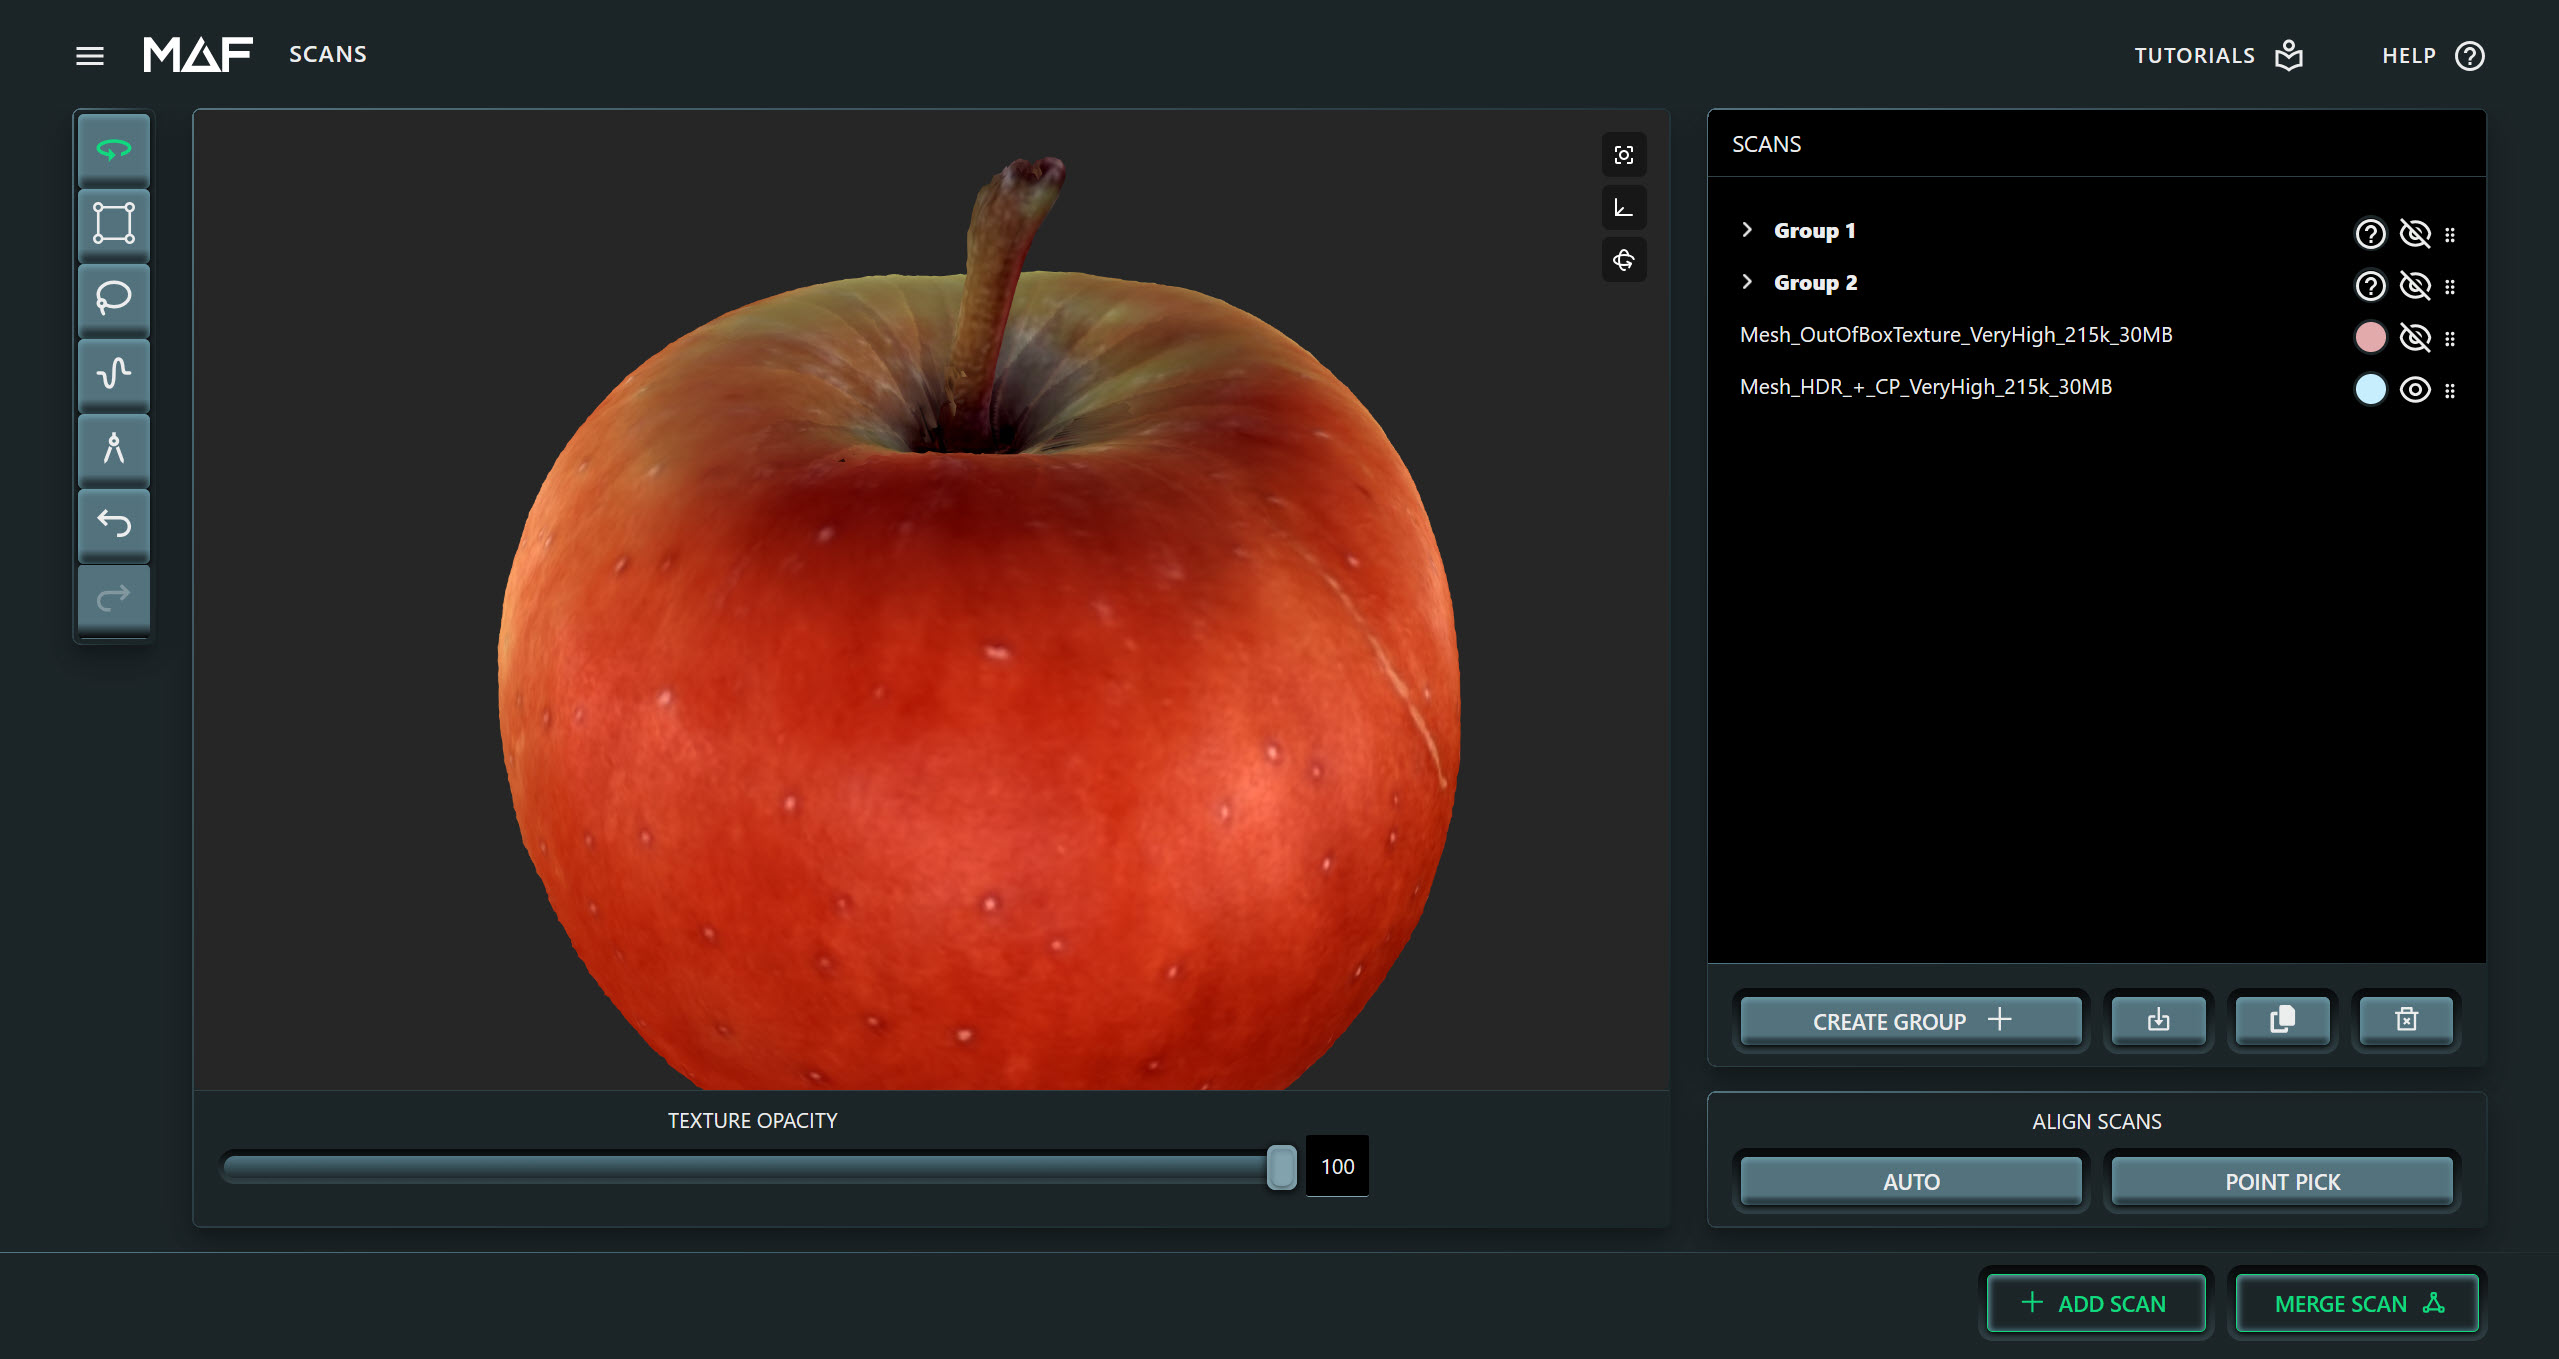The width and height of the screenshot is (2559, 1359).
Task: Click the pink swatch of Mesh_OutOfBoxTexture scan
Action: (x=2369, y=337)
